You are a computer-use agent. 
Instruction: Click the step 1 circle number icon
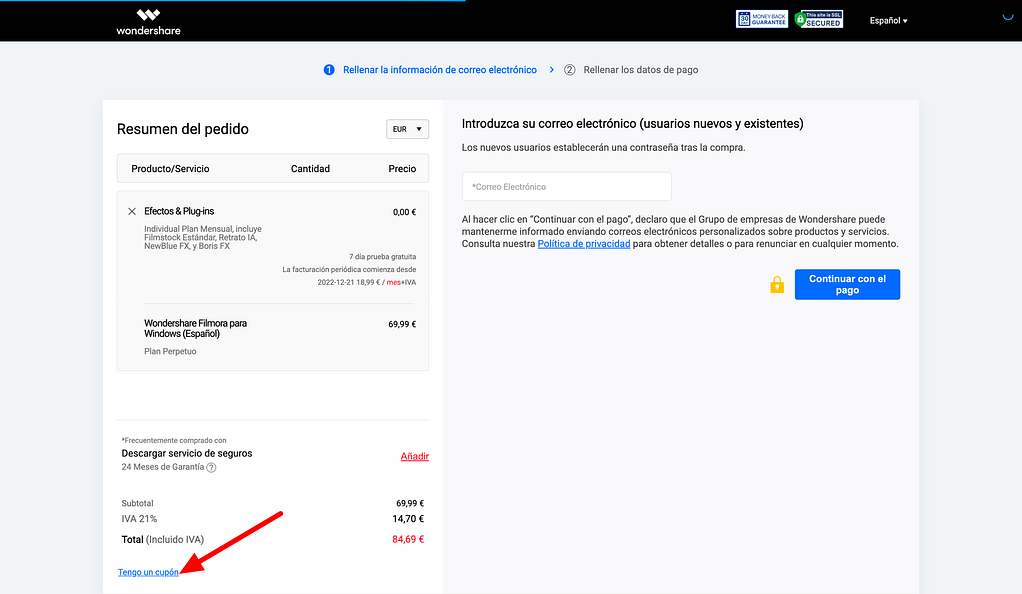click(x=329, y=70)
